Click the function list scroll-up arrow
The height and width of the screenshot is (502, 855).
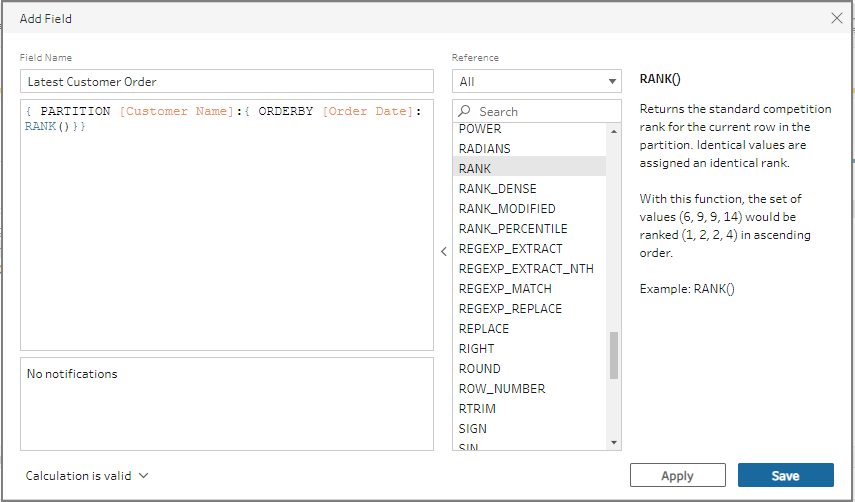(x=614, y=131)
